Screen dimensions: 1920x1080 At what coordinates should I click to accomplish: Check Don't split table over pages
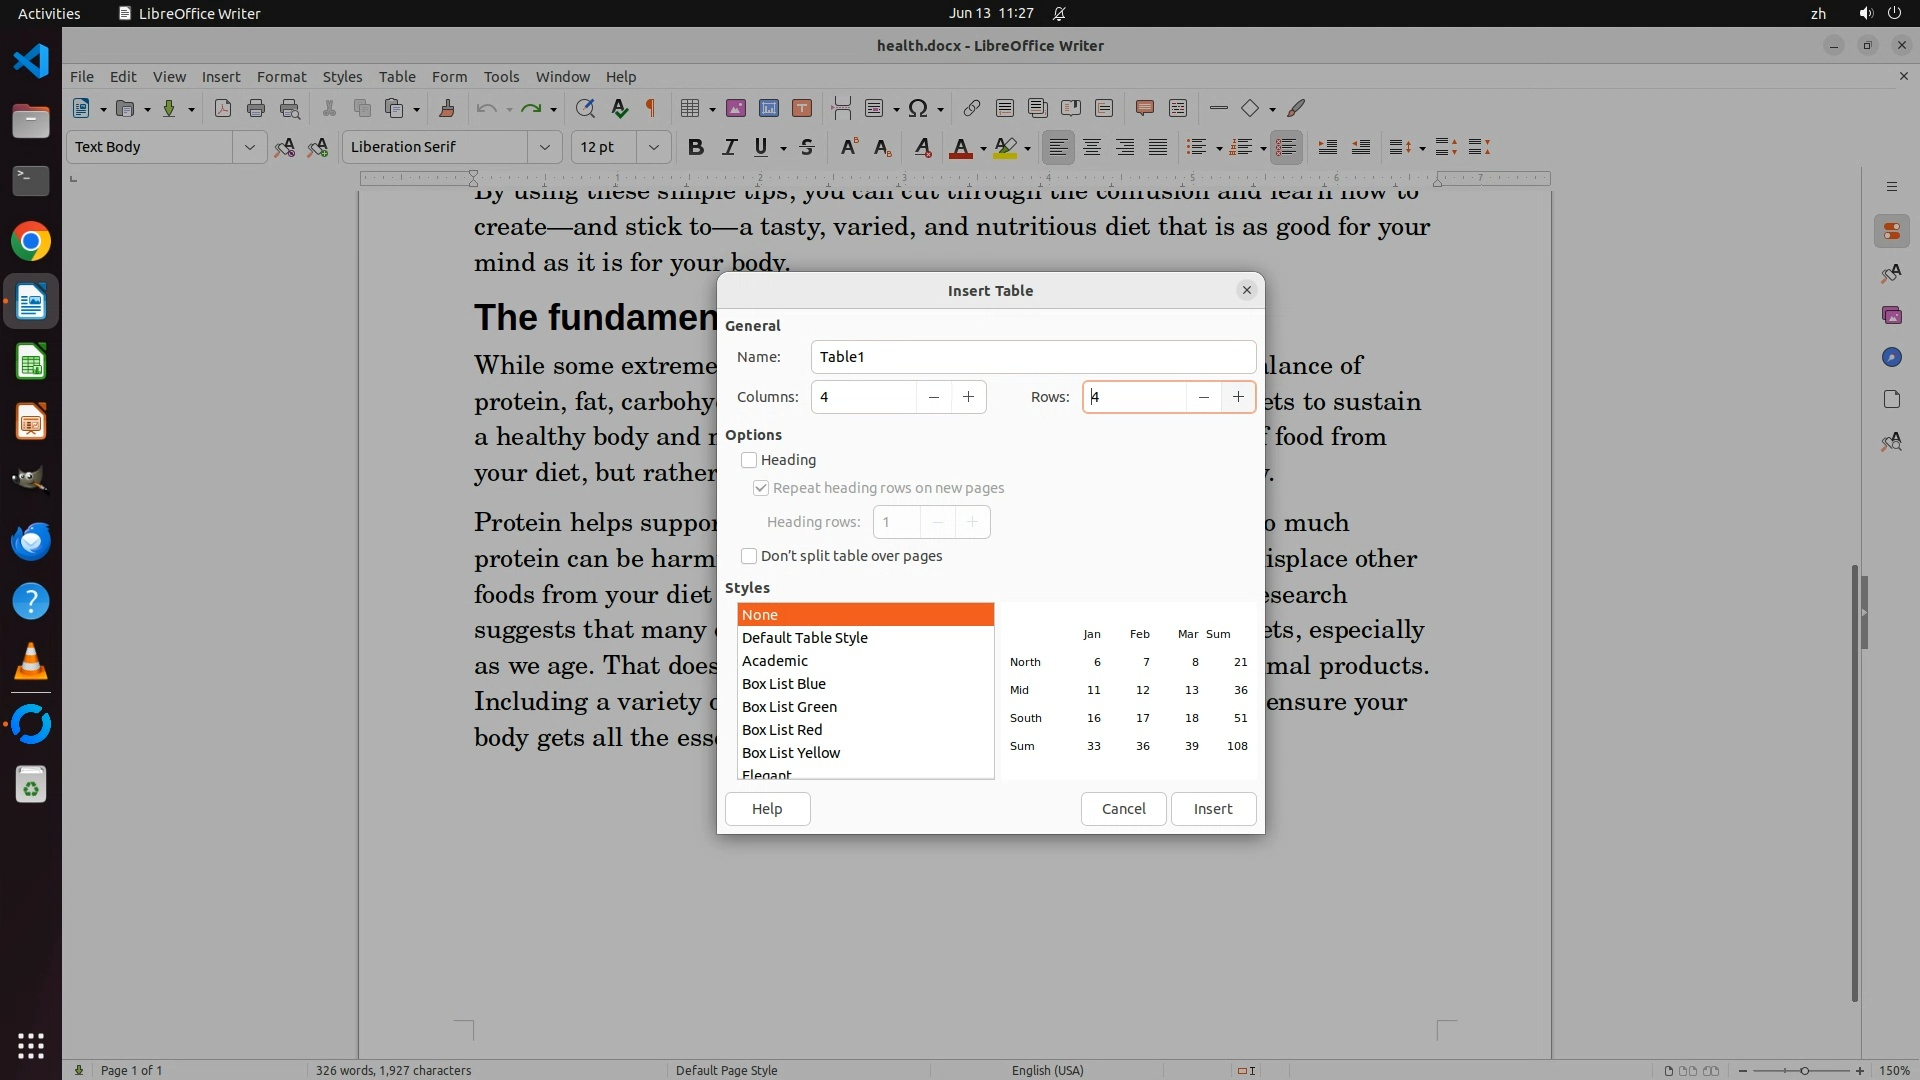point(749,556)
